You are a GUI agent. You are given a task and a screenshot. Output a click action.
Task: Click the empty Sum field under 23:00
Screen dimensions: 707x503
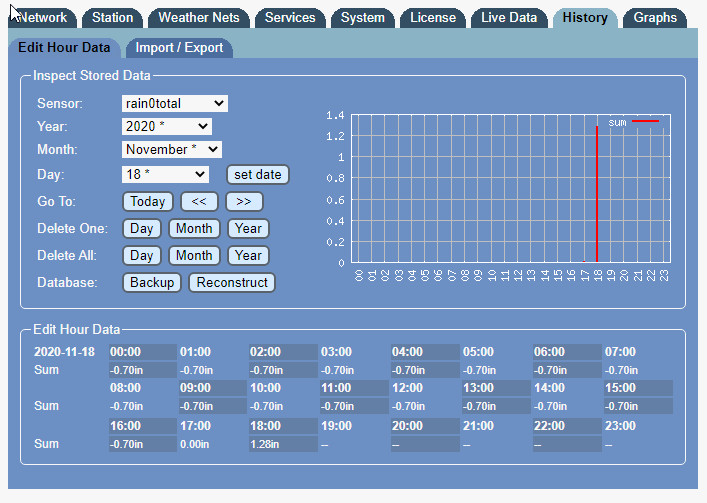click(638, 444)
